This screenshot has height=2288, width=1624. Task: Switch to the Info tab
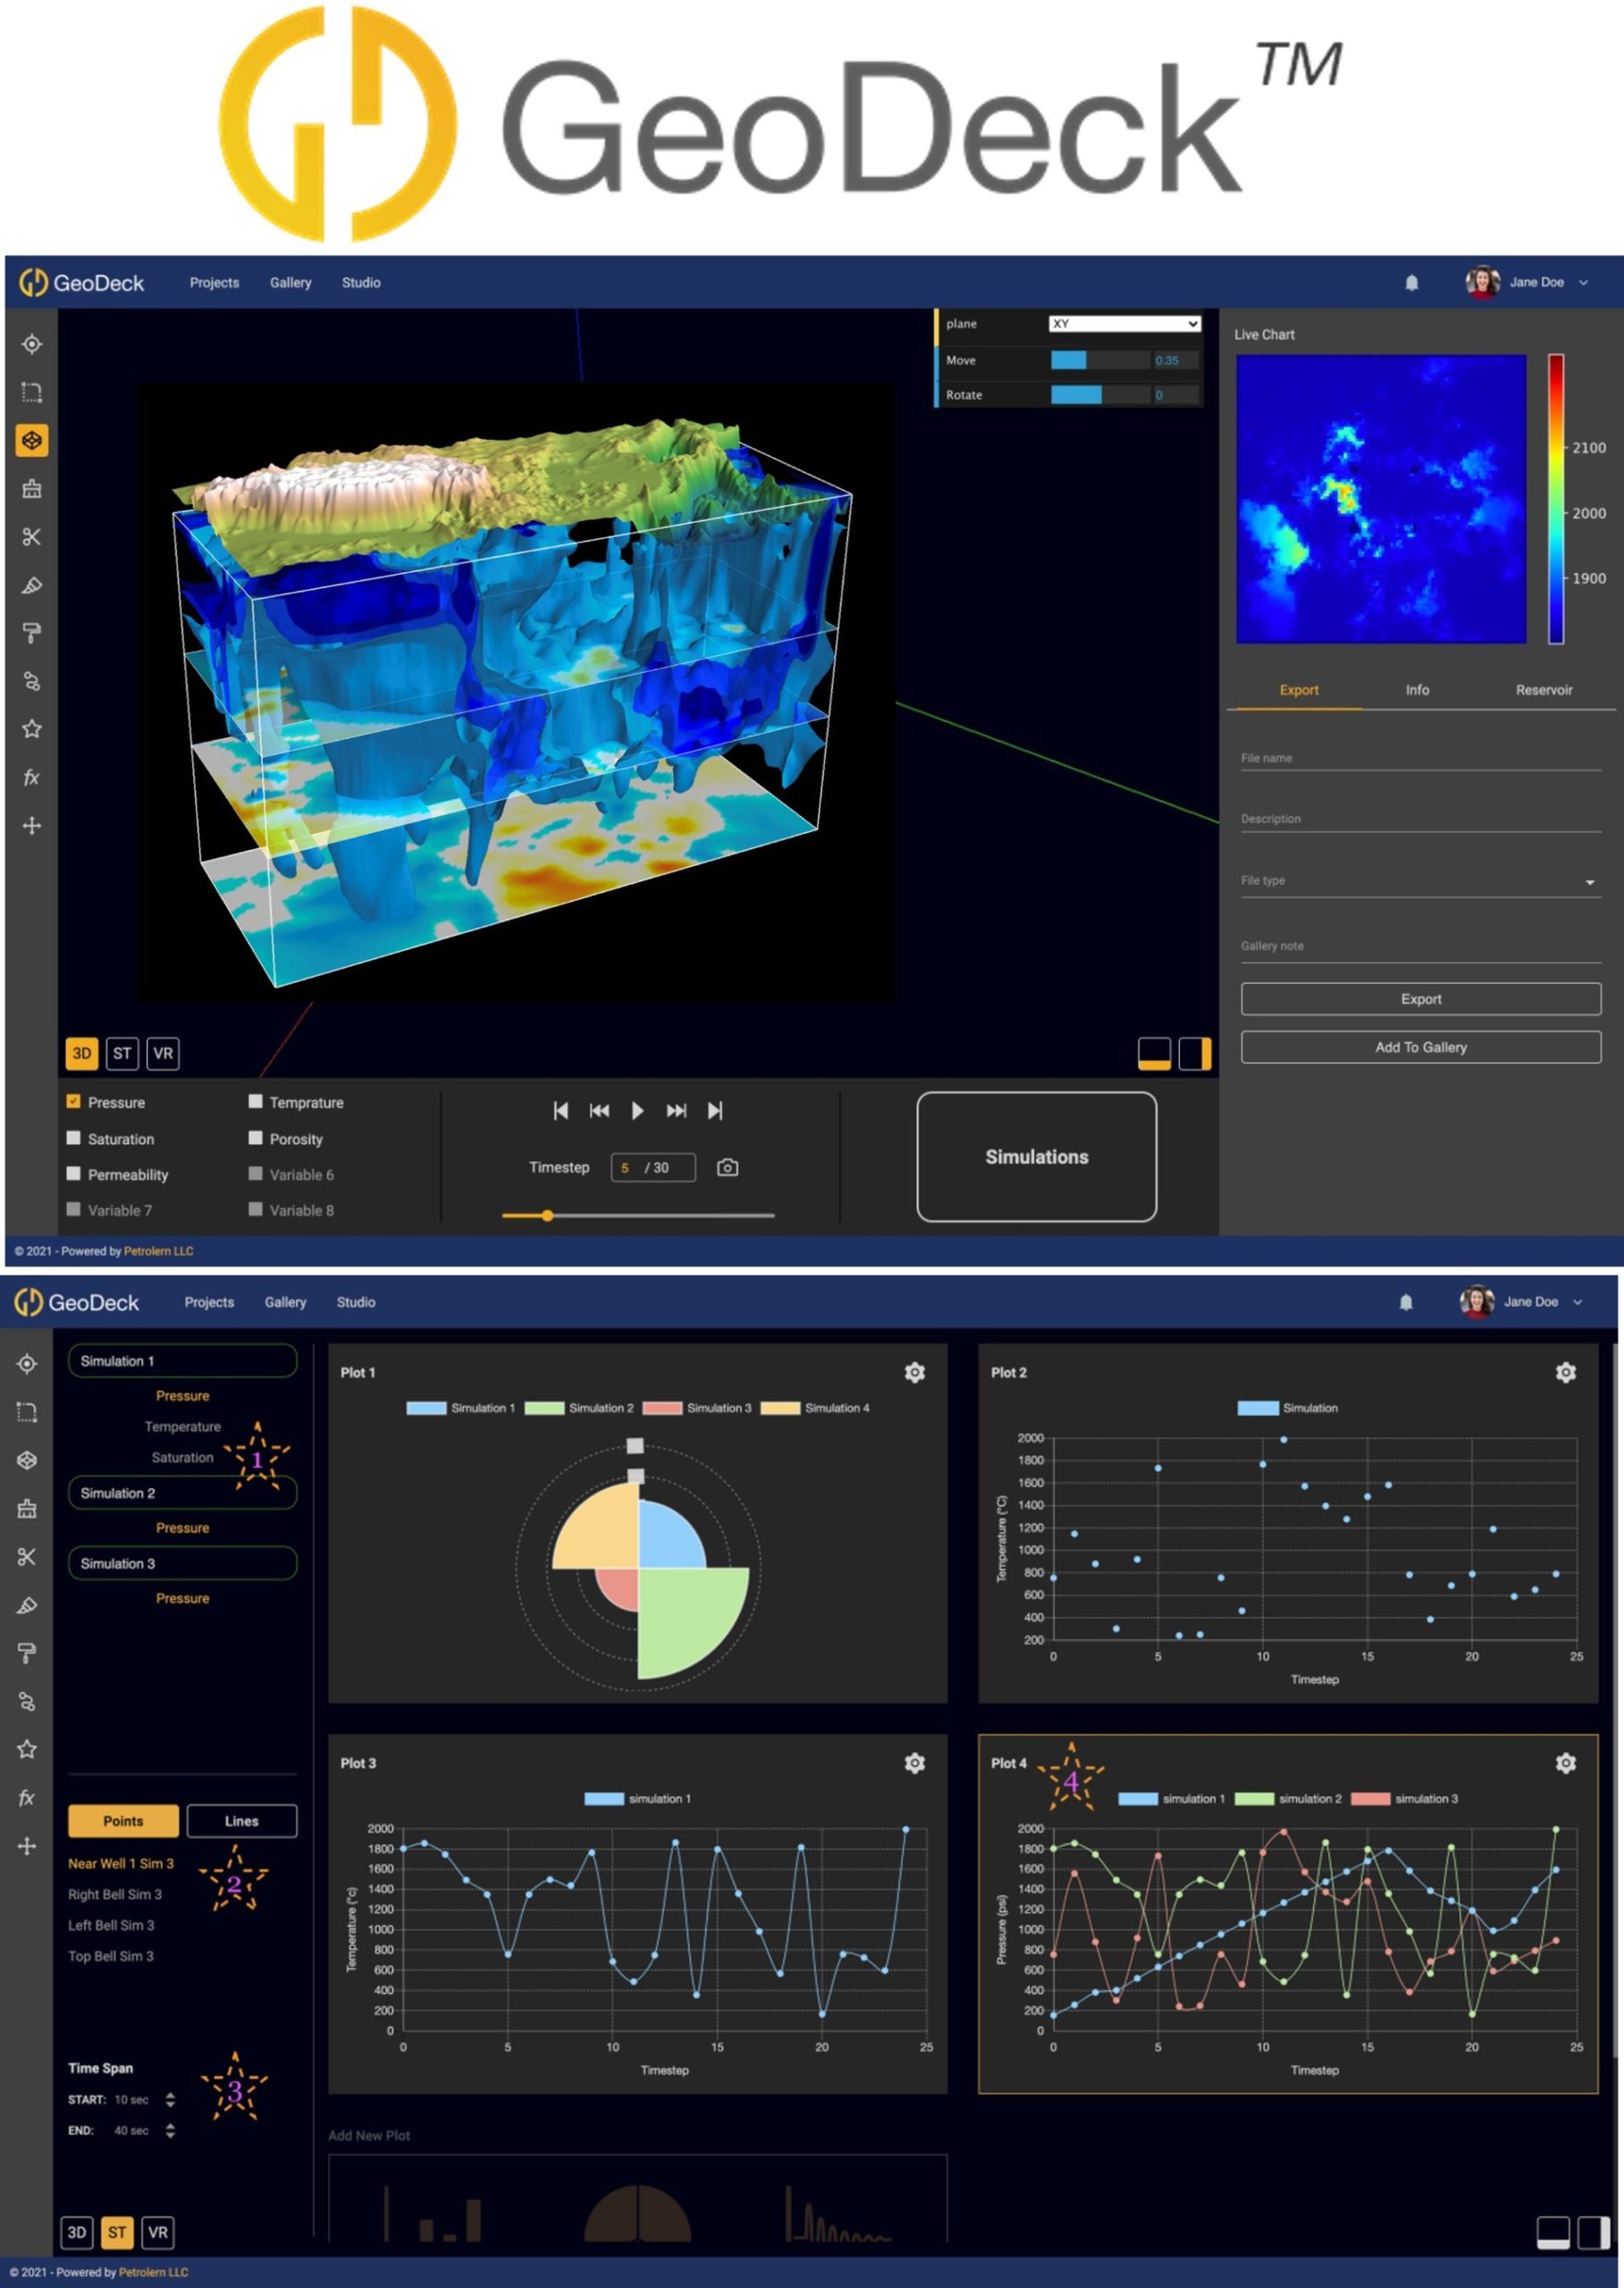(x=1417, y=690)
